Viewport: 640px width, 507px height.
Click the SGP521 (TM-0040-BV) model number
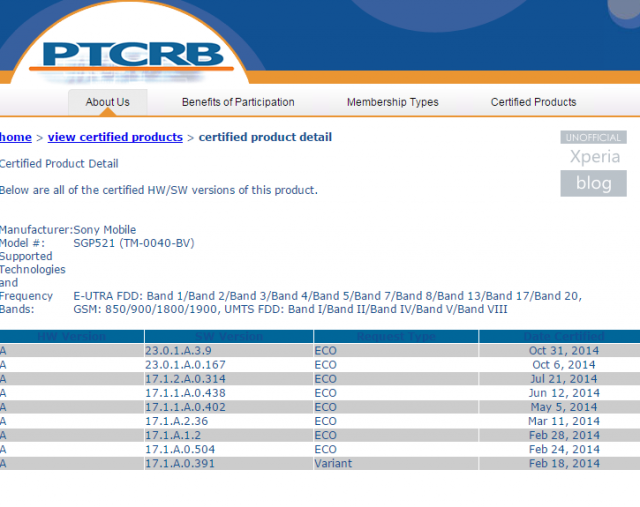(134, 243)
